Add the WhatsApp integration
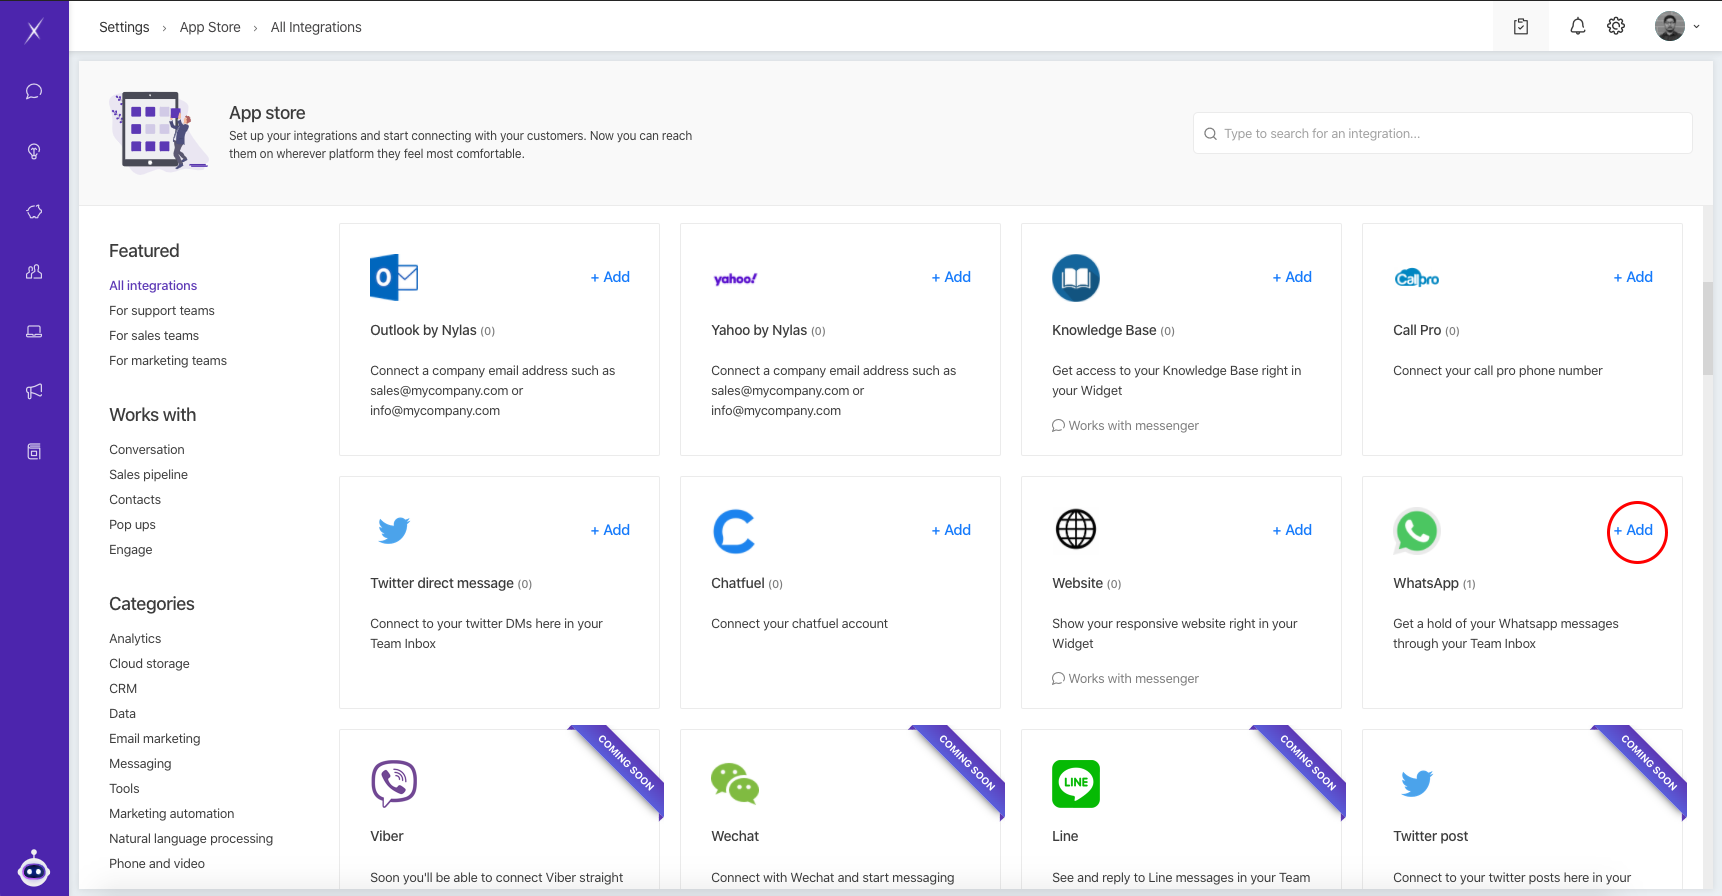 point(1633,530)
